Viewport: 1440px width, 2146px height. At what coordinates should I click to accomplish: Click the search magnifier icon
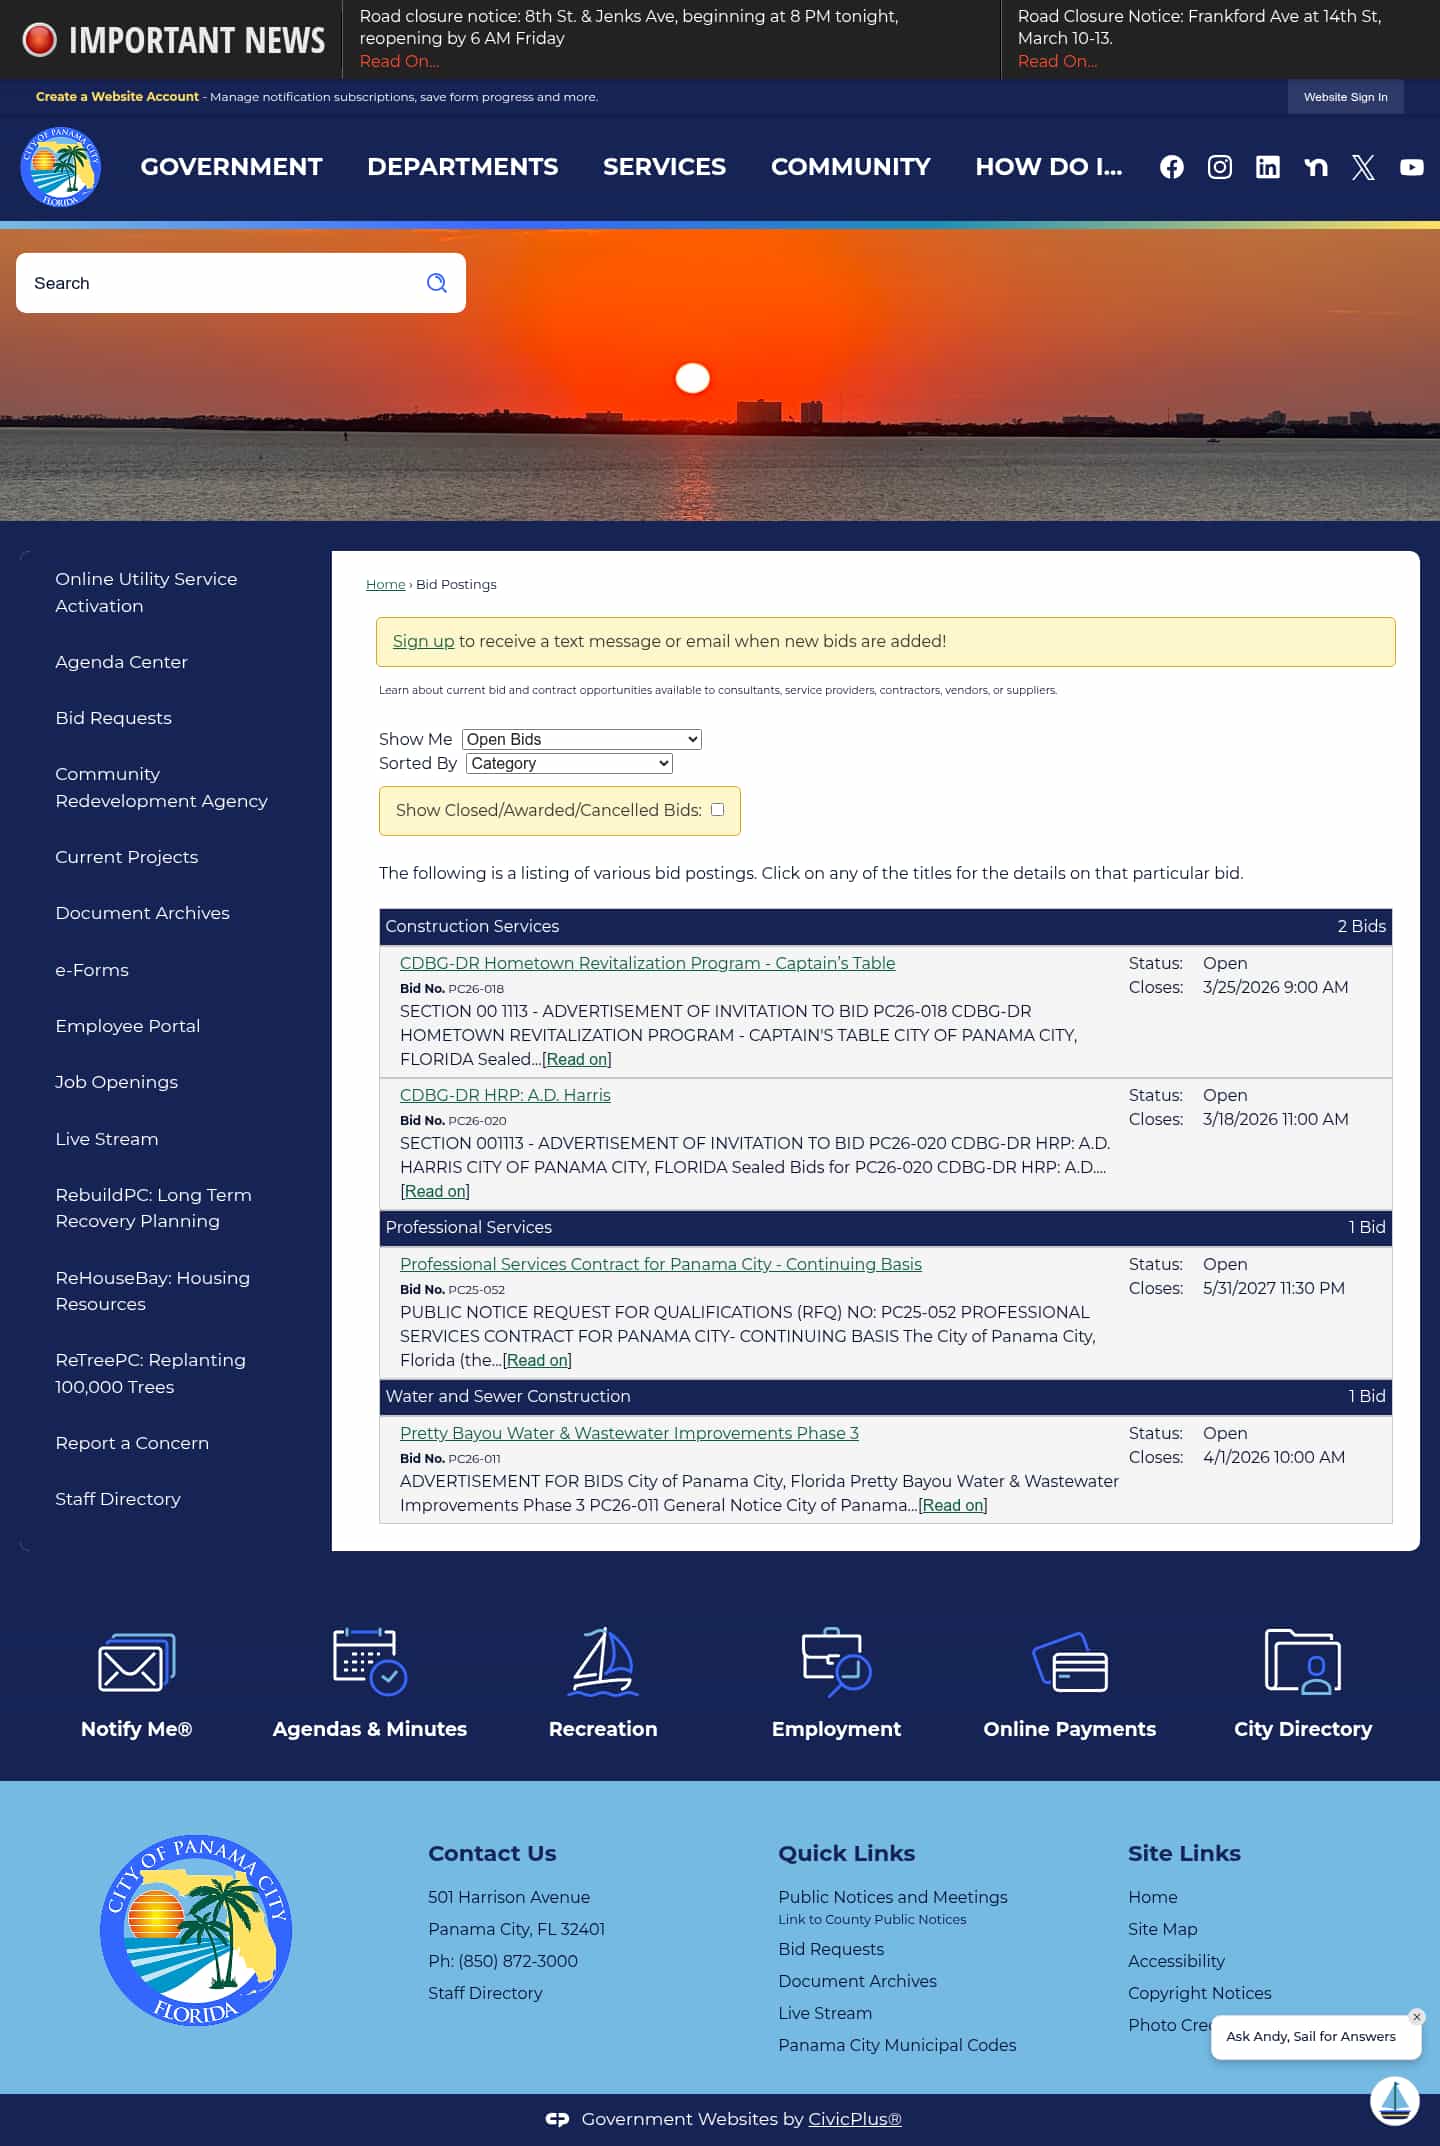click(437, 283)
